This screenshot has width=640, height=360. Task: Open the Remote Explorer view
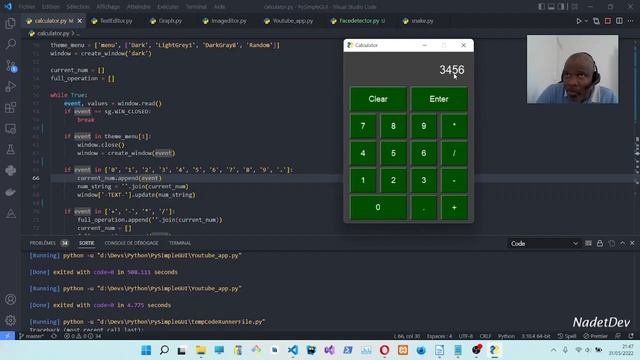pos(11,129)
